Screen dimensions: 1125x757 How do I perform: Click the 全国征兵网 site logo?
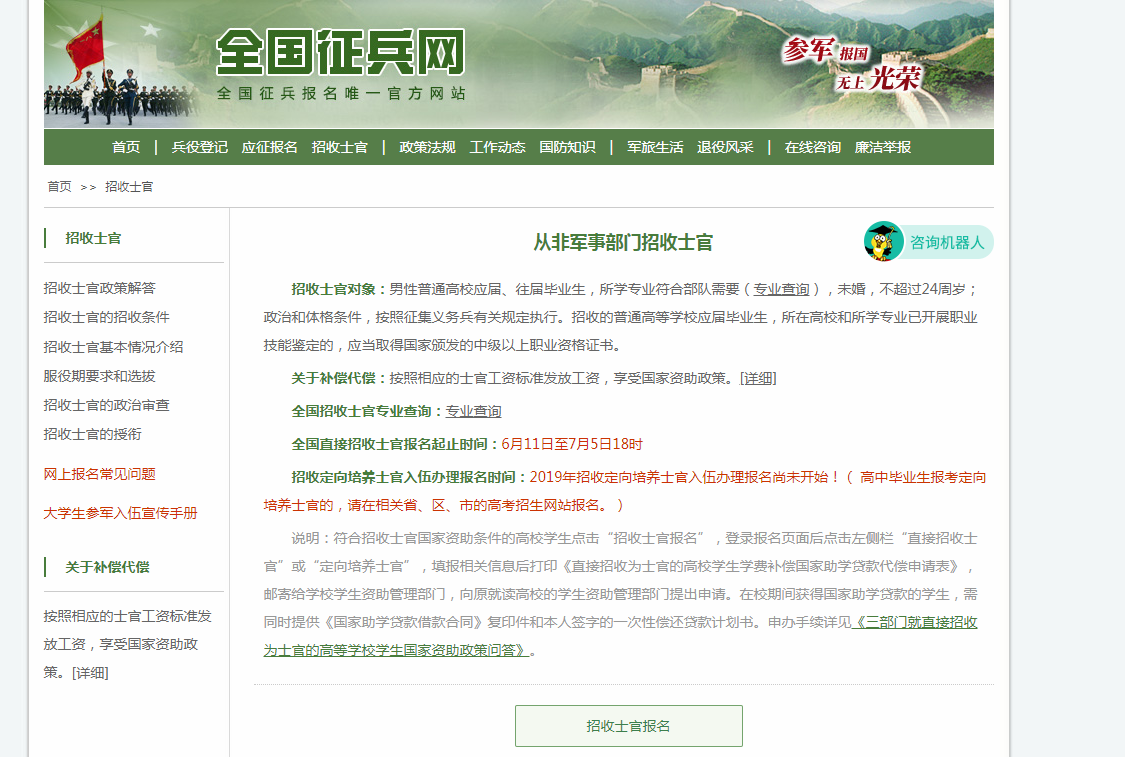pos(341,52)
